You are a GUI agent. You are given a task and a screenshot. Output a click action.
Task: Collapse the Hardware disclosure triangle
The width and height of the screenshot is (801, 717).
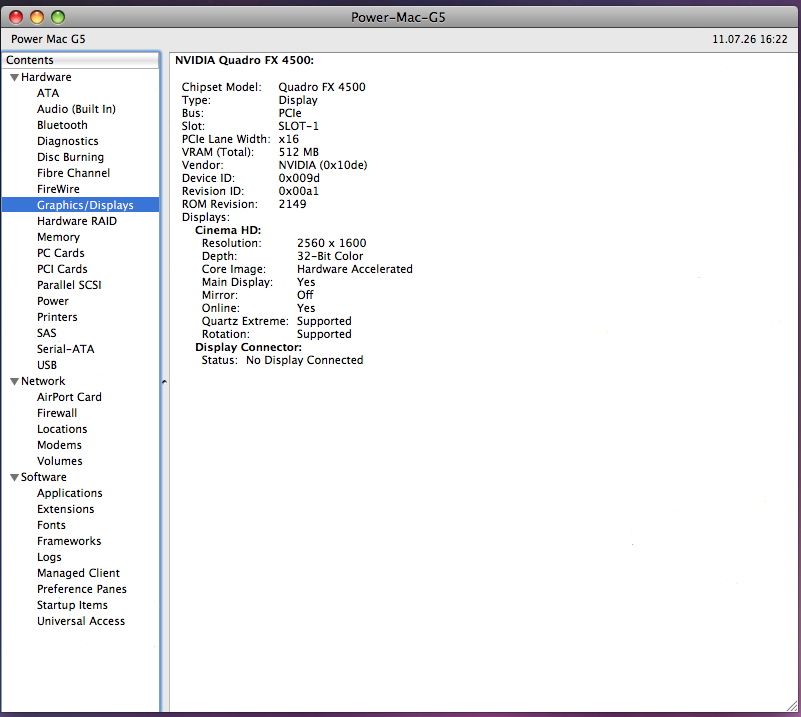(15, 78)
